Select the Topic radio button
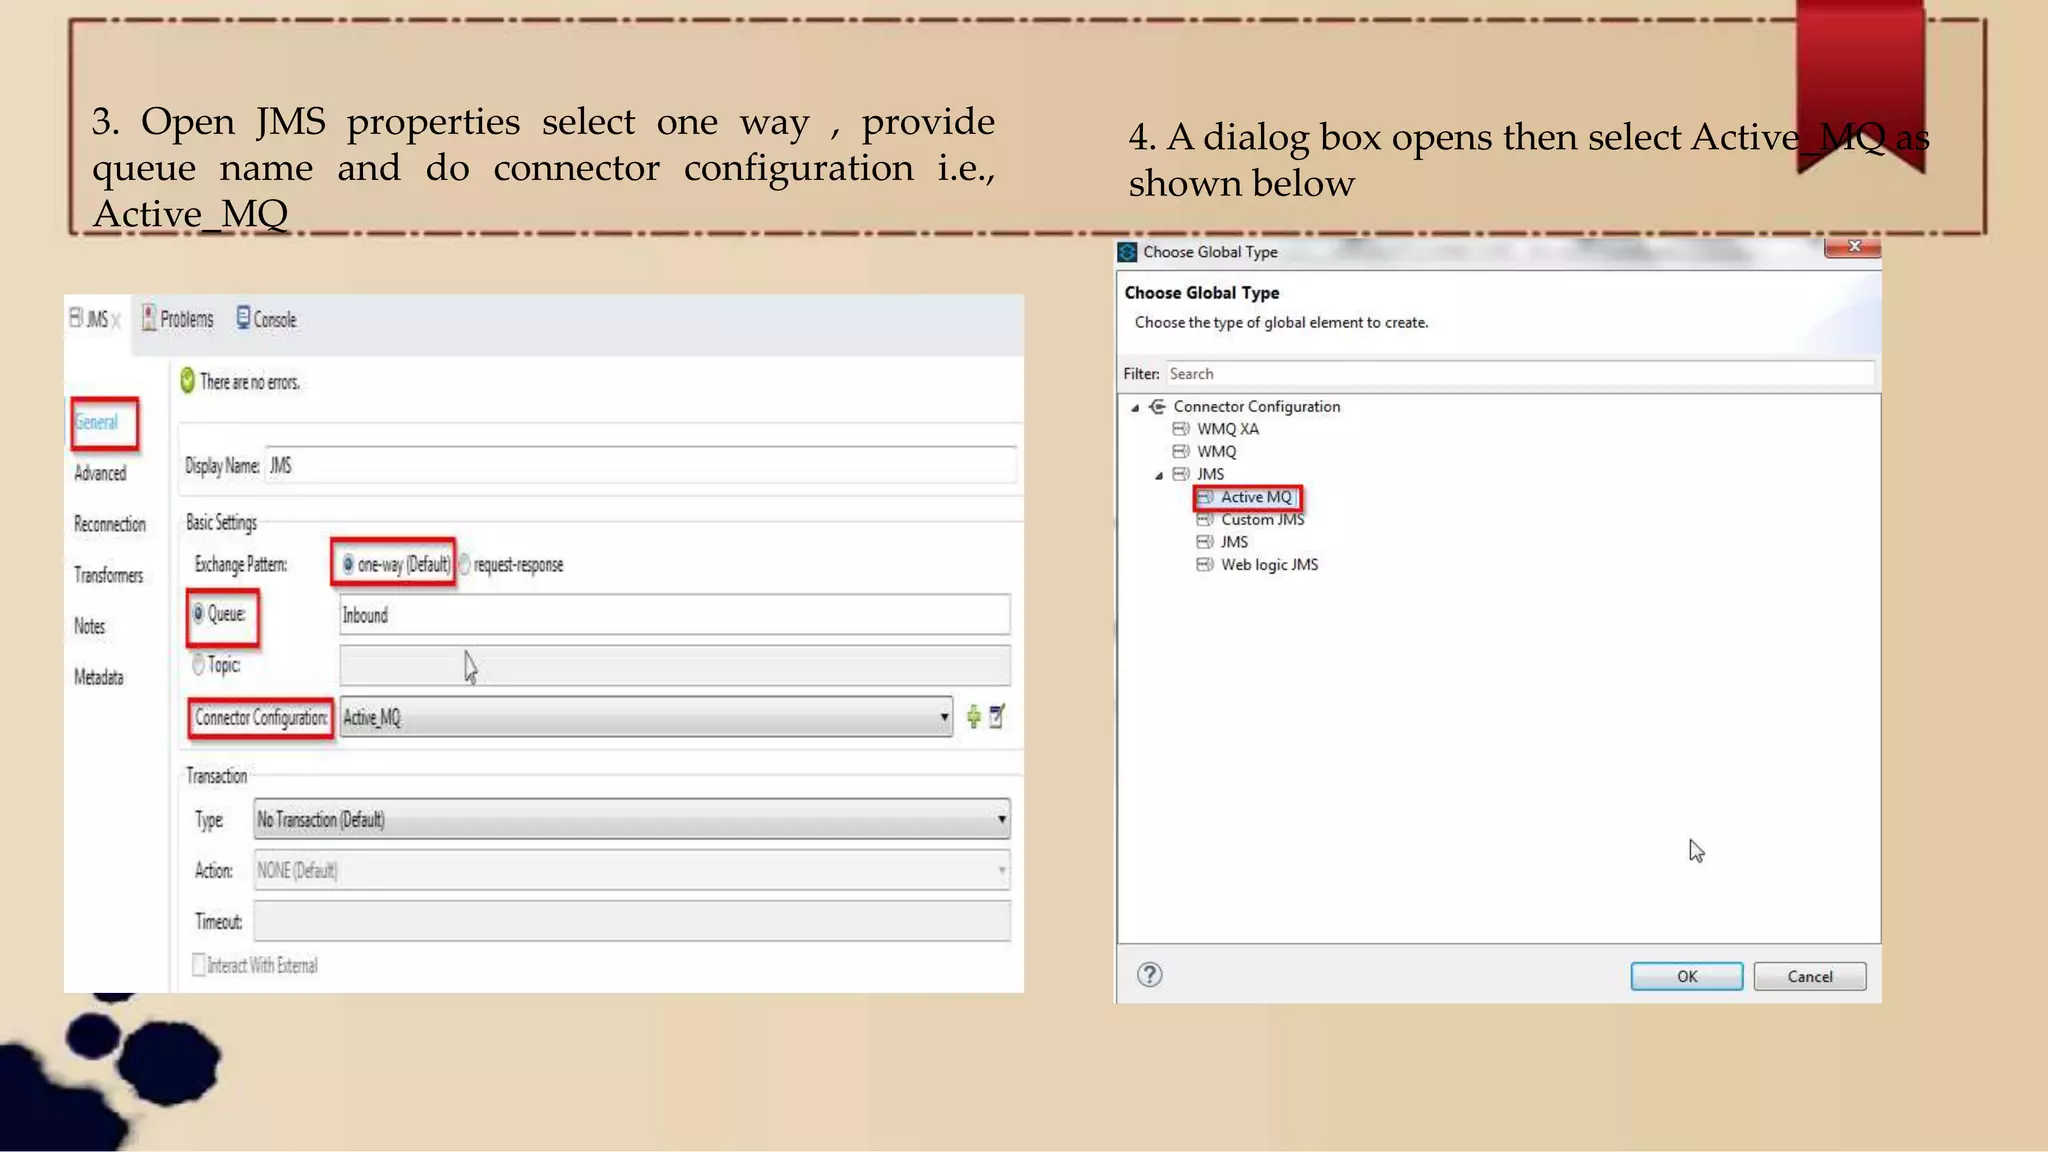 tap(198, 664)
